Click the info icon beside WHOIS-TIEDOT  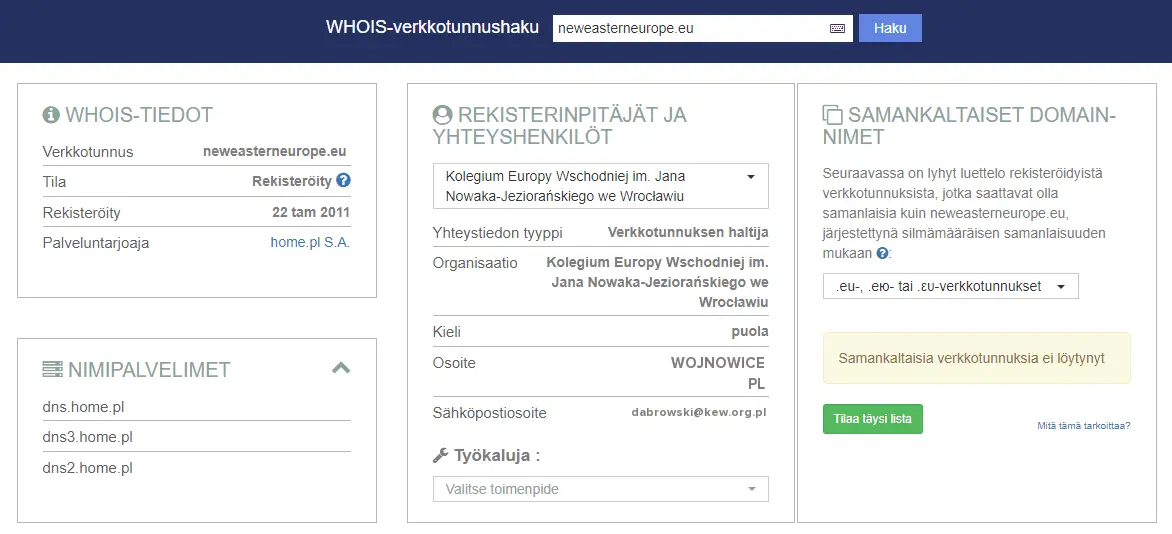point(51,114)
